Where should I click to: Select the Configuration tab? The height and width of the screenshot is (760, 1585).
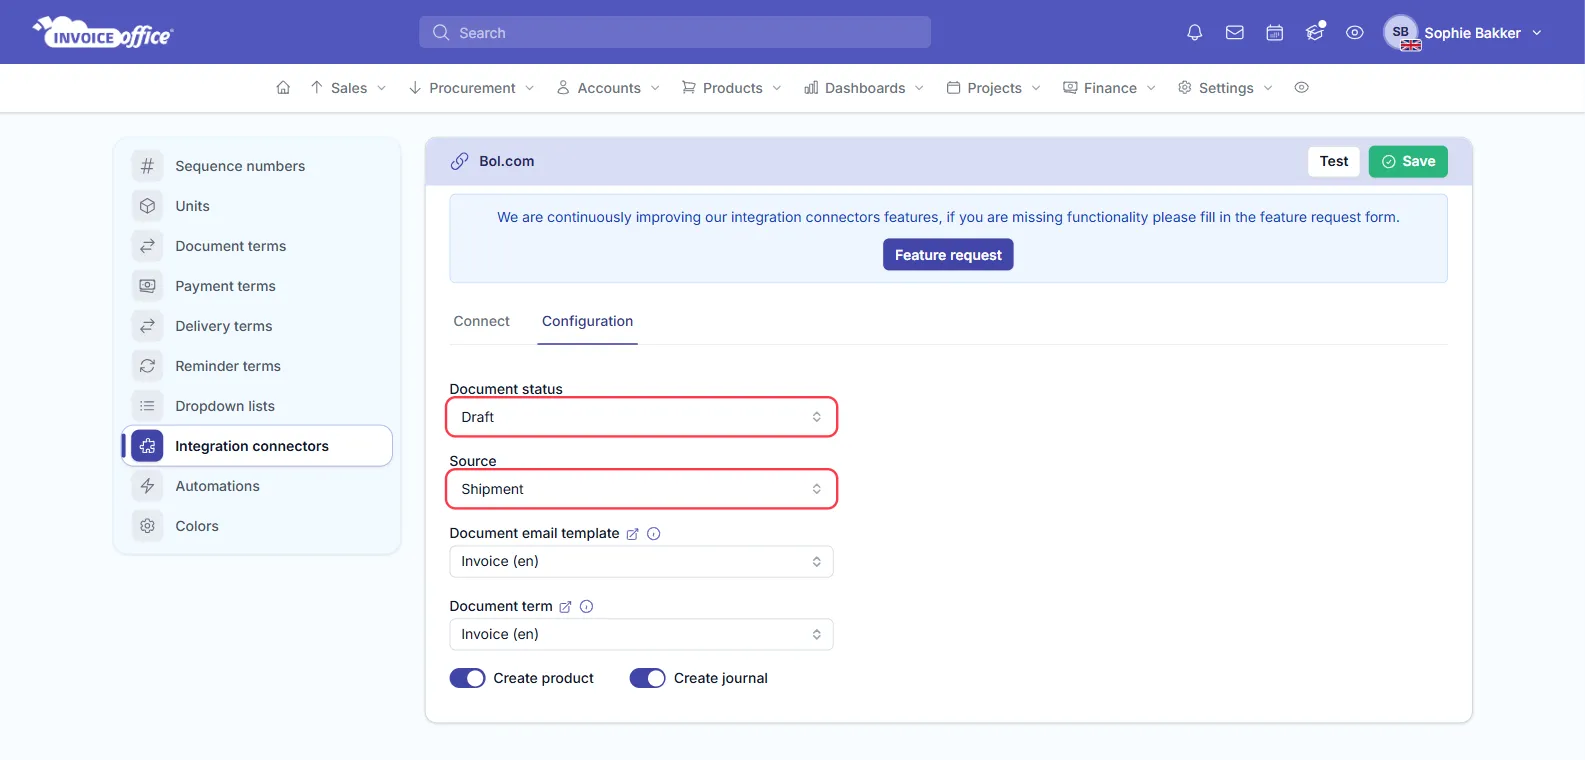(587, 321)
